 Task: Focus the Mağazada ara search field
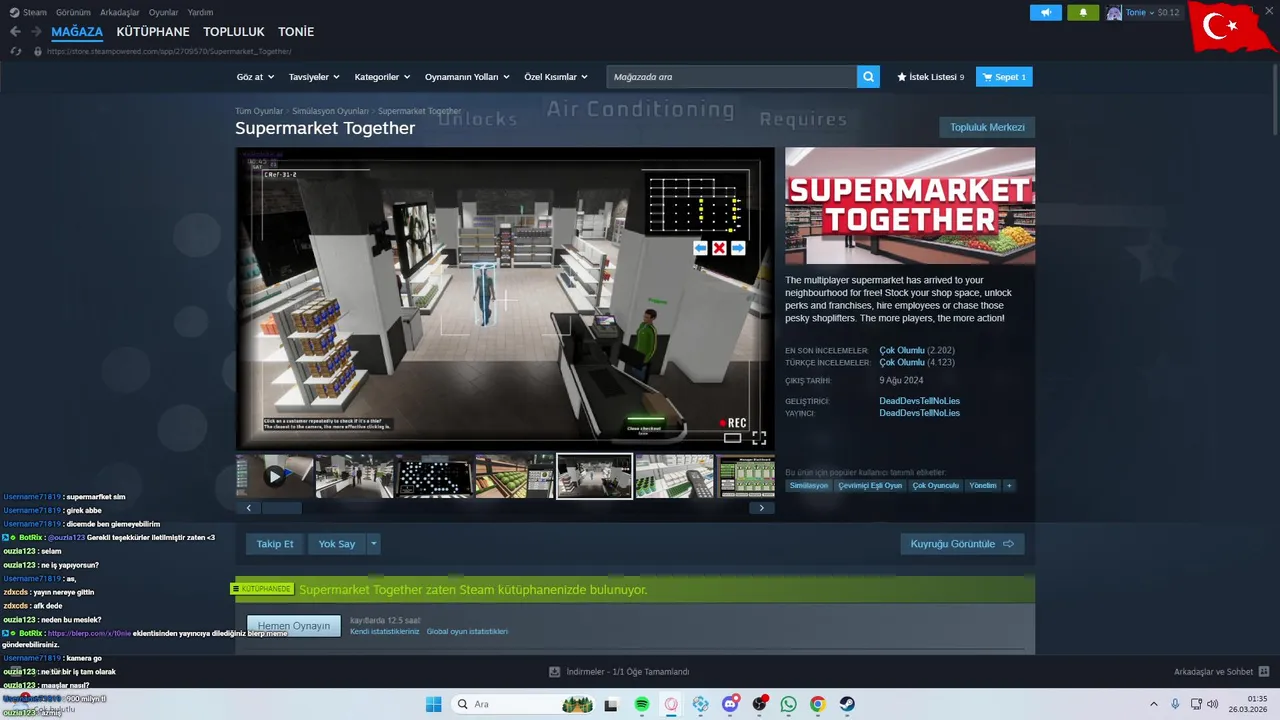(x=732, y=77)
